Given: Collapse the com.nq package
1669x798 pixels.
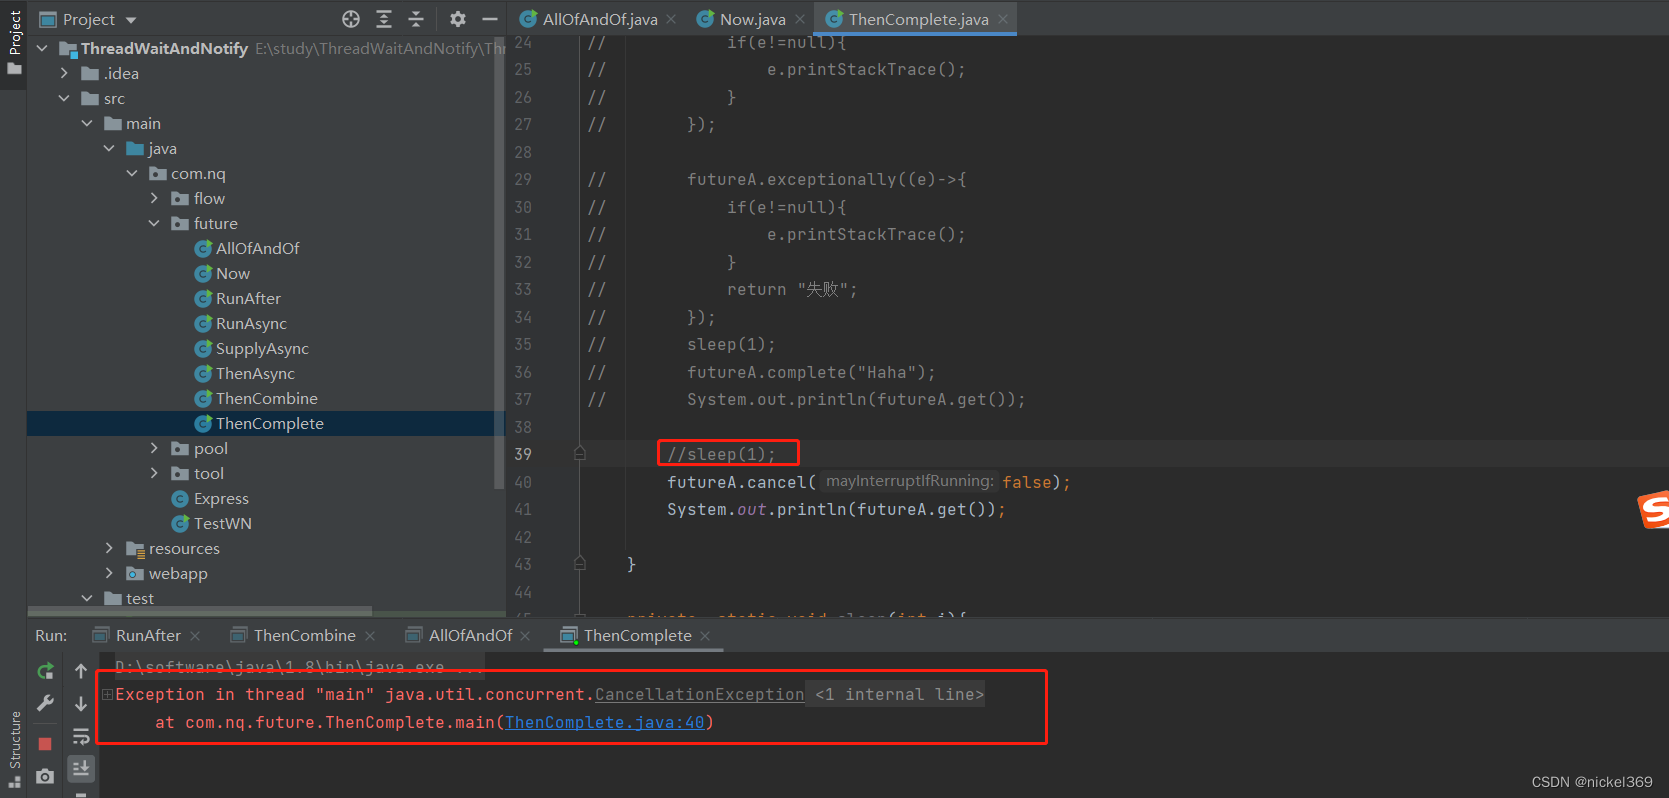Looking at the screenshot, I should [132, 173].
